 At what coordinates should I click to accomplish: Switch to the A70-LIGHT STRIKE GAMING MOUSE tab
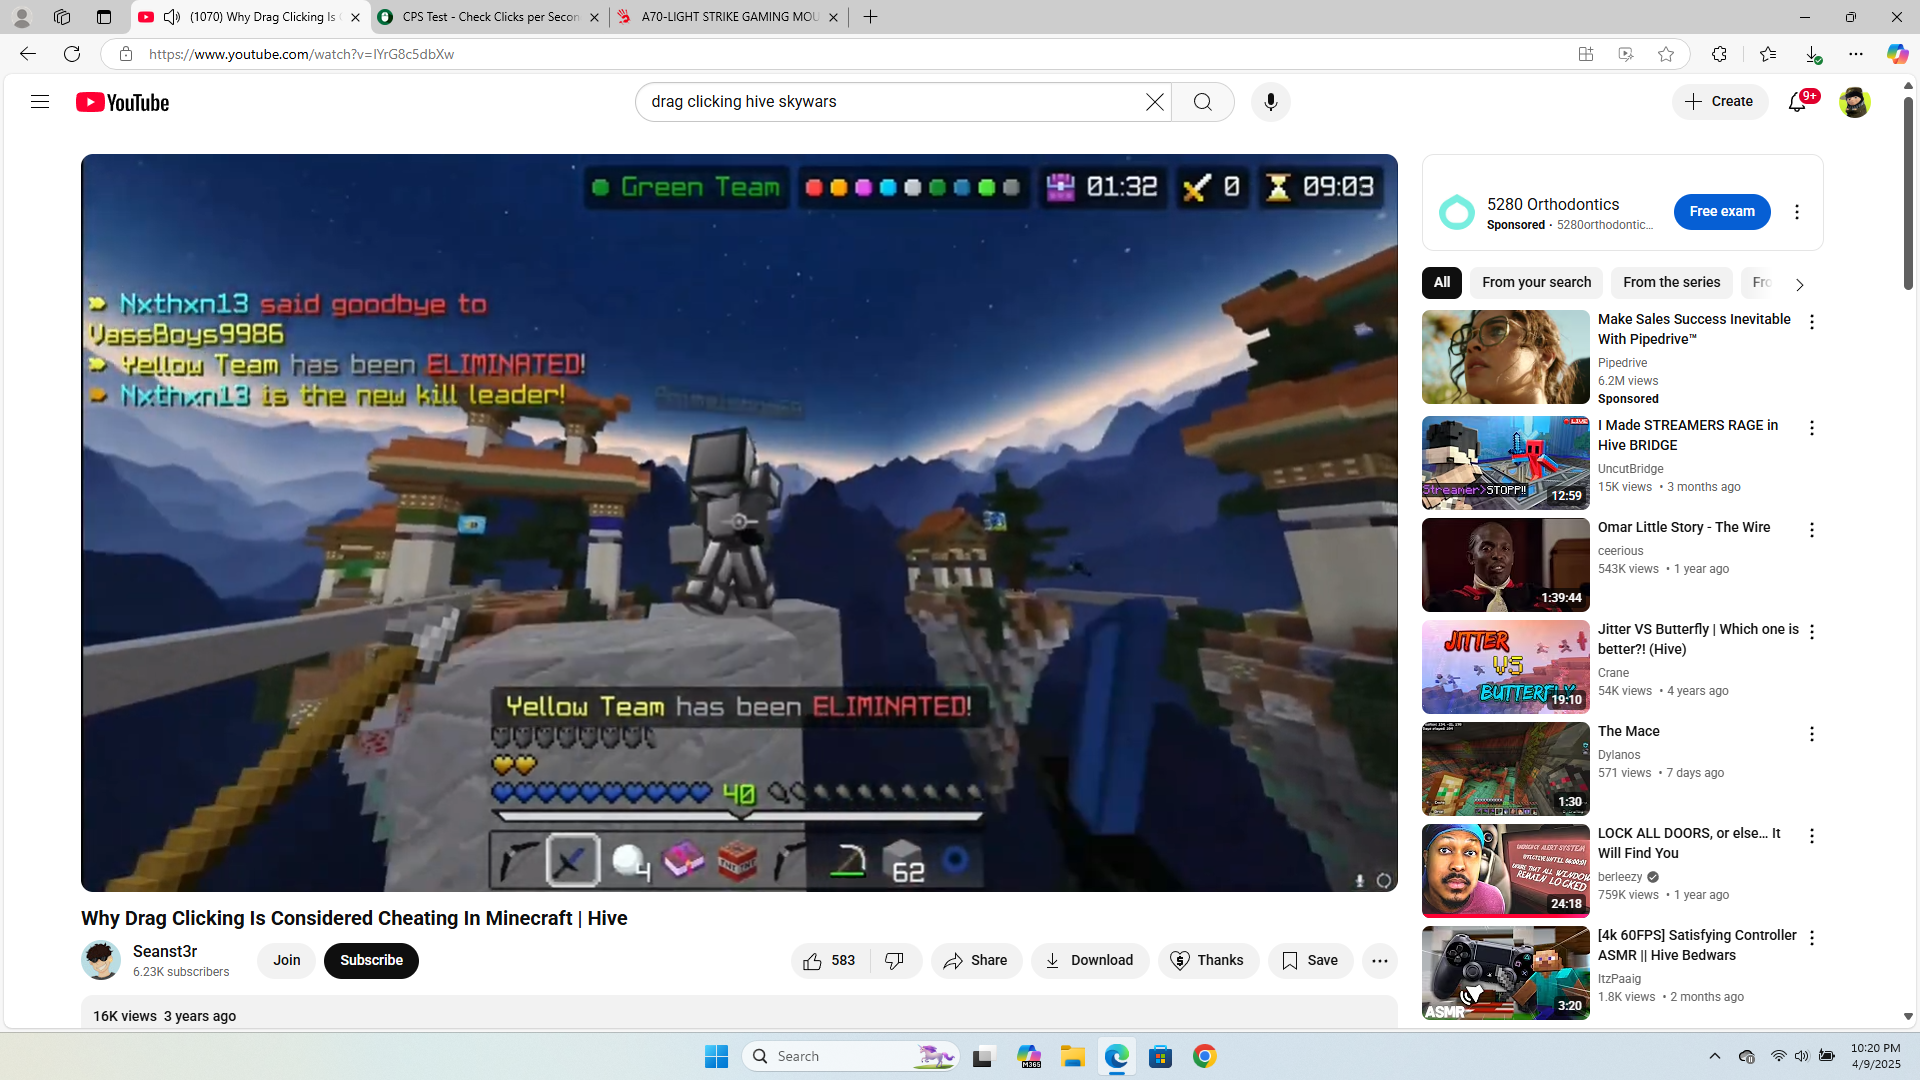(728, 17)
